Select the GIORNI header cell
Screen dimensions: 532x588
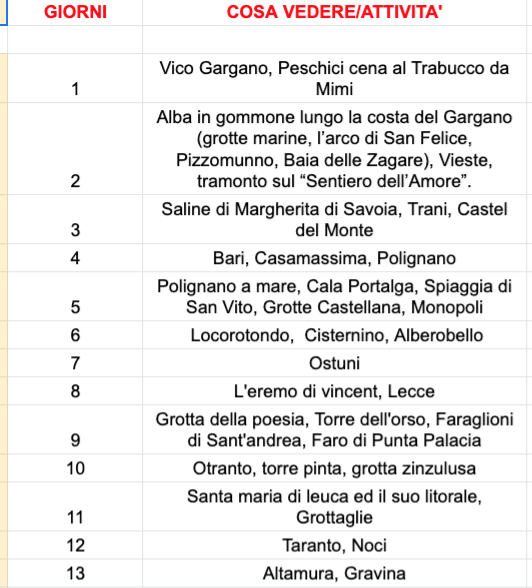(75, 12)
